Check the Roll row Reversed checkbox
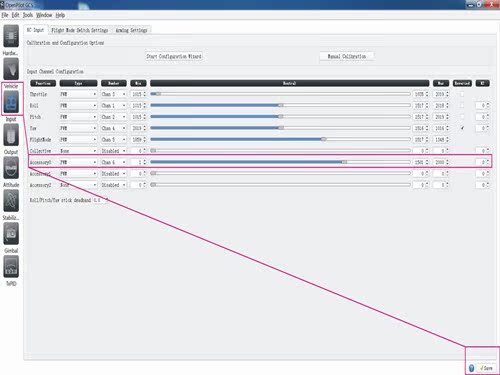Image resolution: width=500 pixels, height=375 pixels. 462,106
